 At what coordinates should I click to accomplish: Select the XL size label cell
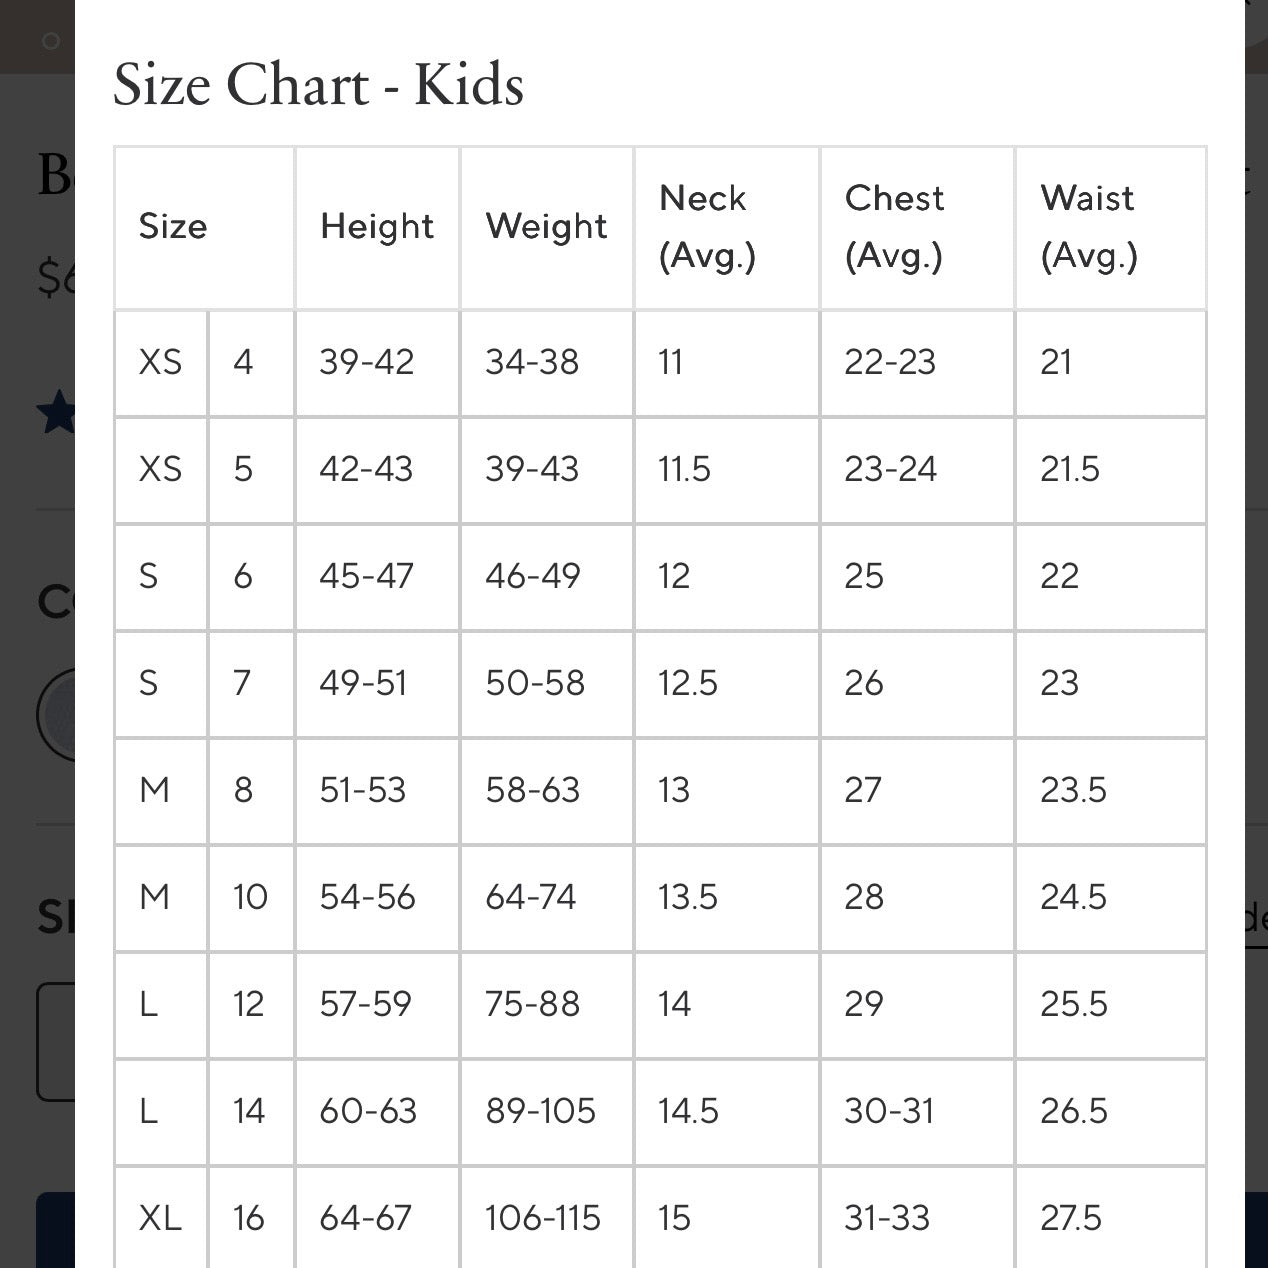161,1218
